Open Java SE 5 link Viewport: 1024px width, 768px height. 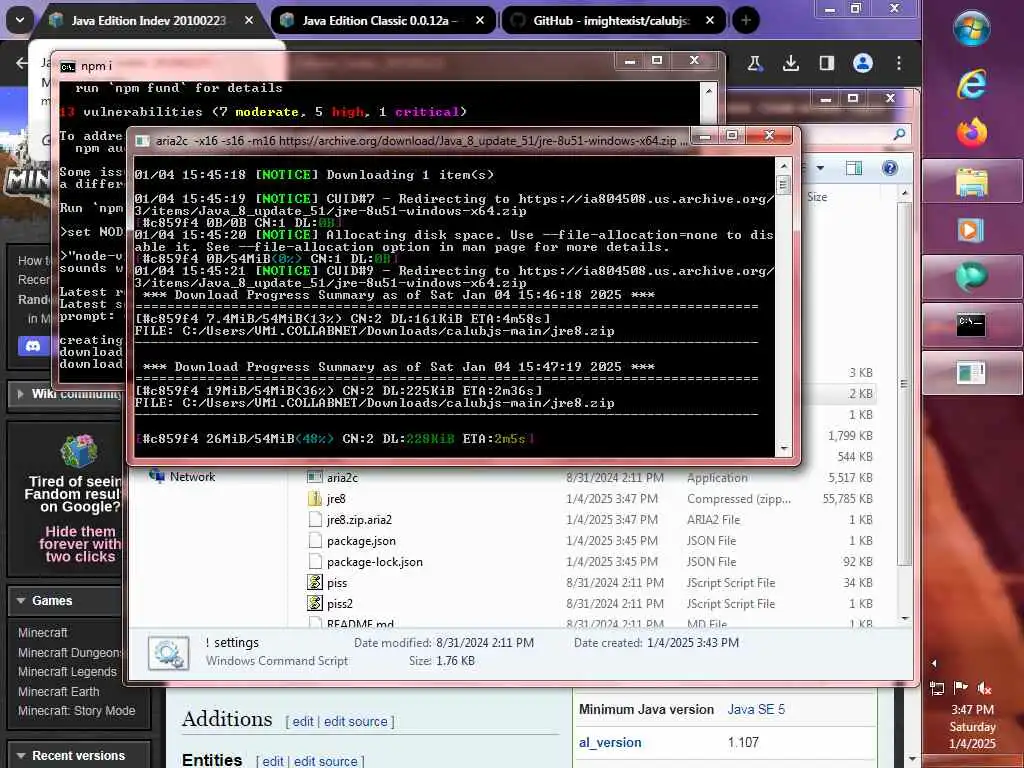[x=756, y=709]
